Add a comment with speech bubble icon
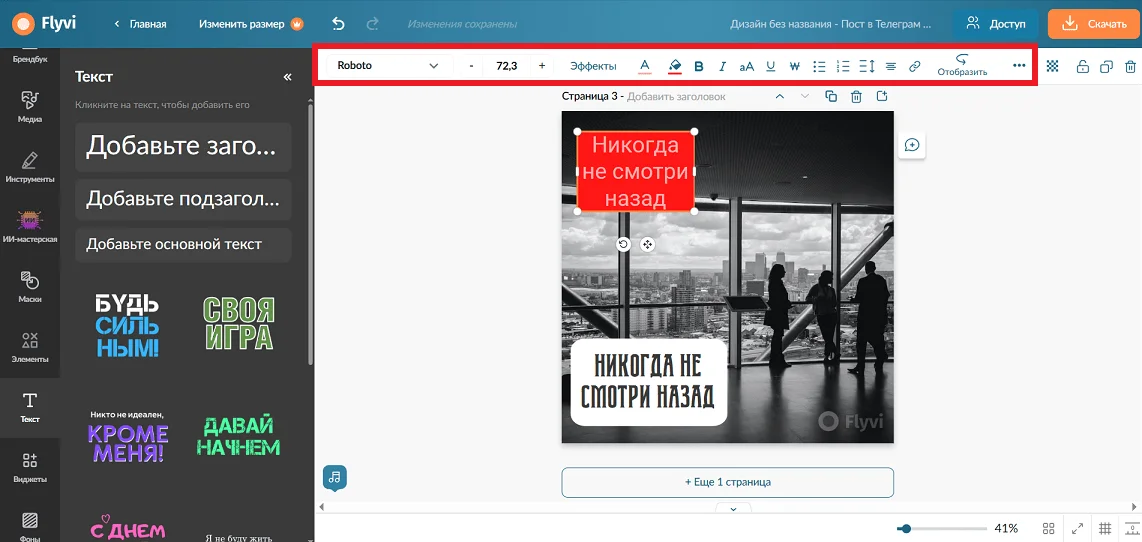Image resolution: width=1142 pixels, height=542 pixels. pyautogui.click(x=912, y=145)
